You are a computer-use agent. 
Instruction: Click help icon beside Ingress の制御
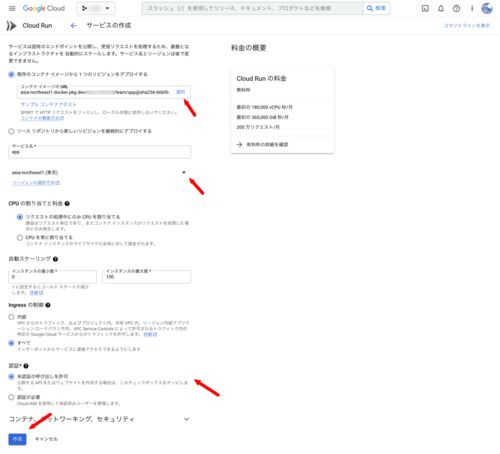(x=48, y=305)
